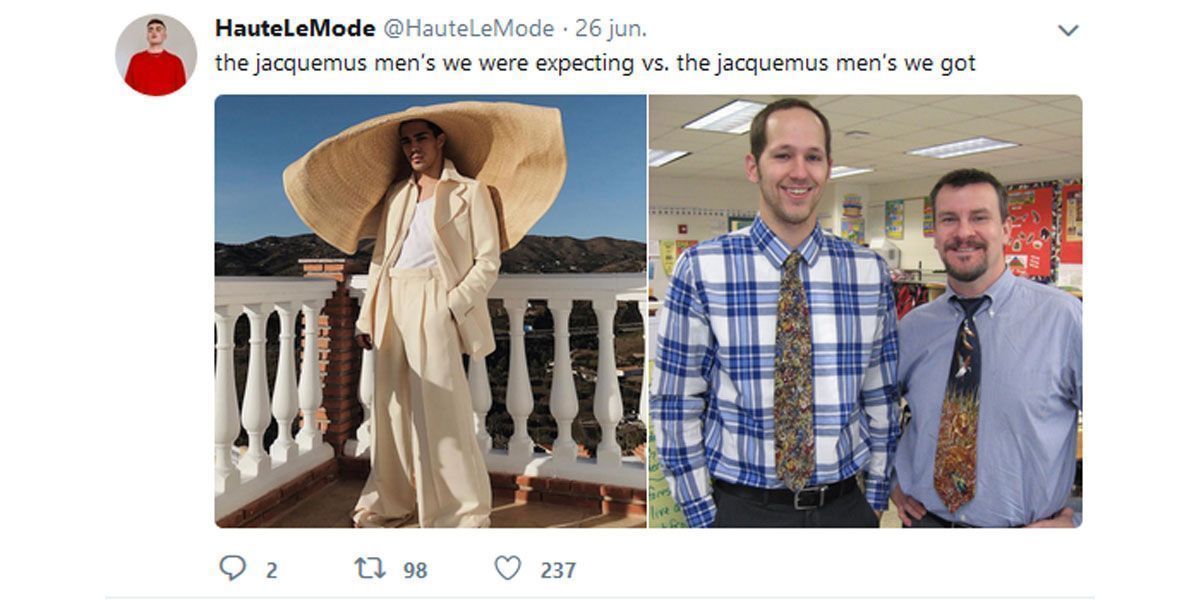
Task: Click the retweet count 98
Action: (415, 570)
